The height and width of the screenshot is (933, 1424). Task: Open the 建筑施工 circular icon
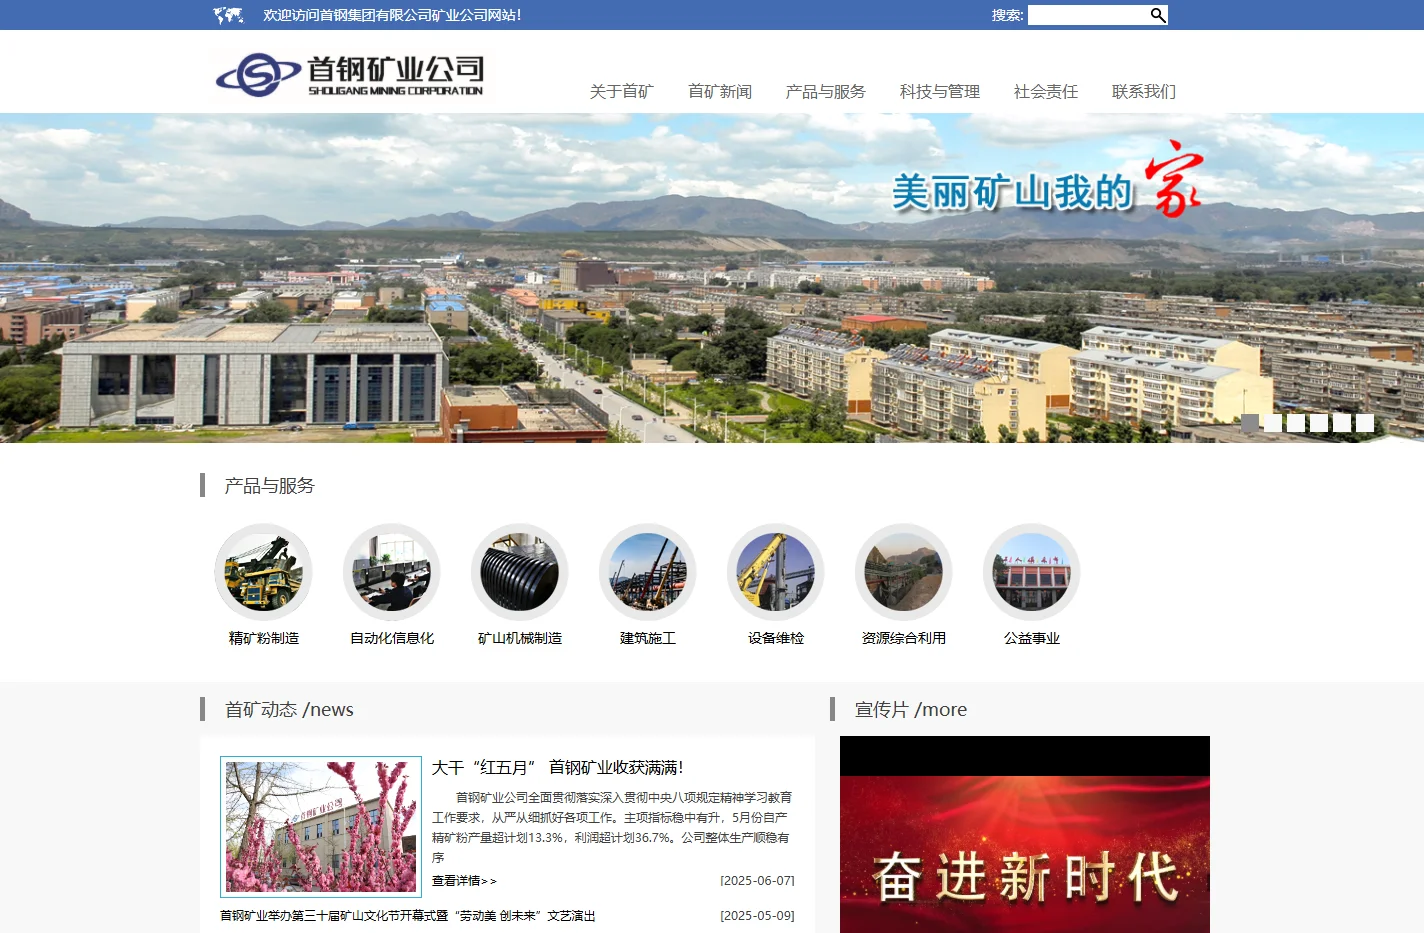pyautogui.click(x=648, y=572)
